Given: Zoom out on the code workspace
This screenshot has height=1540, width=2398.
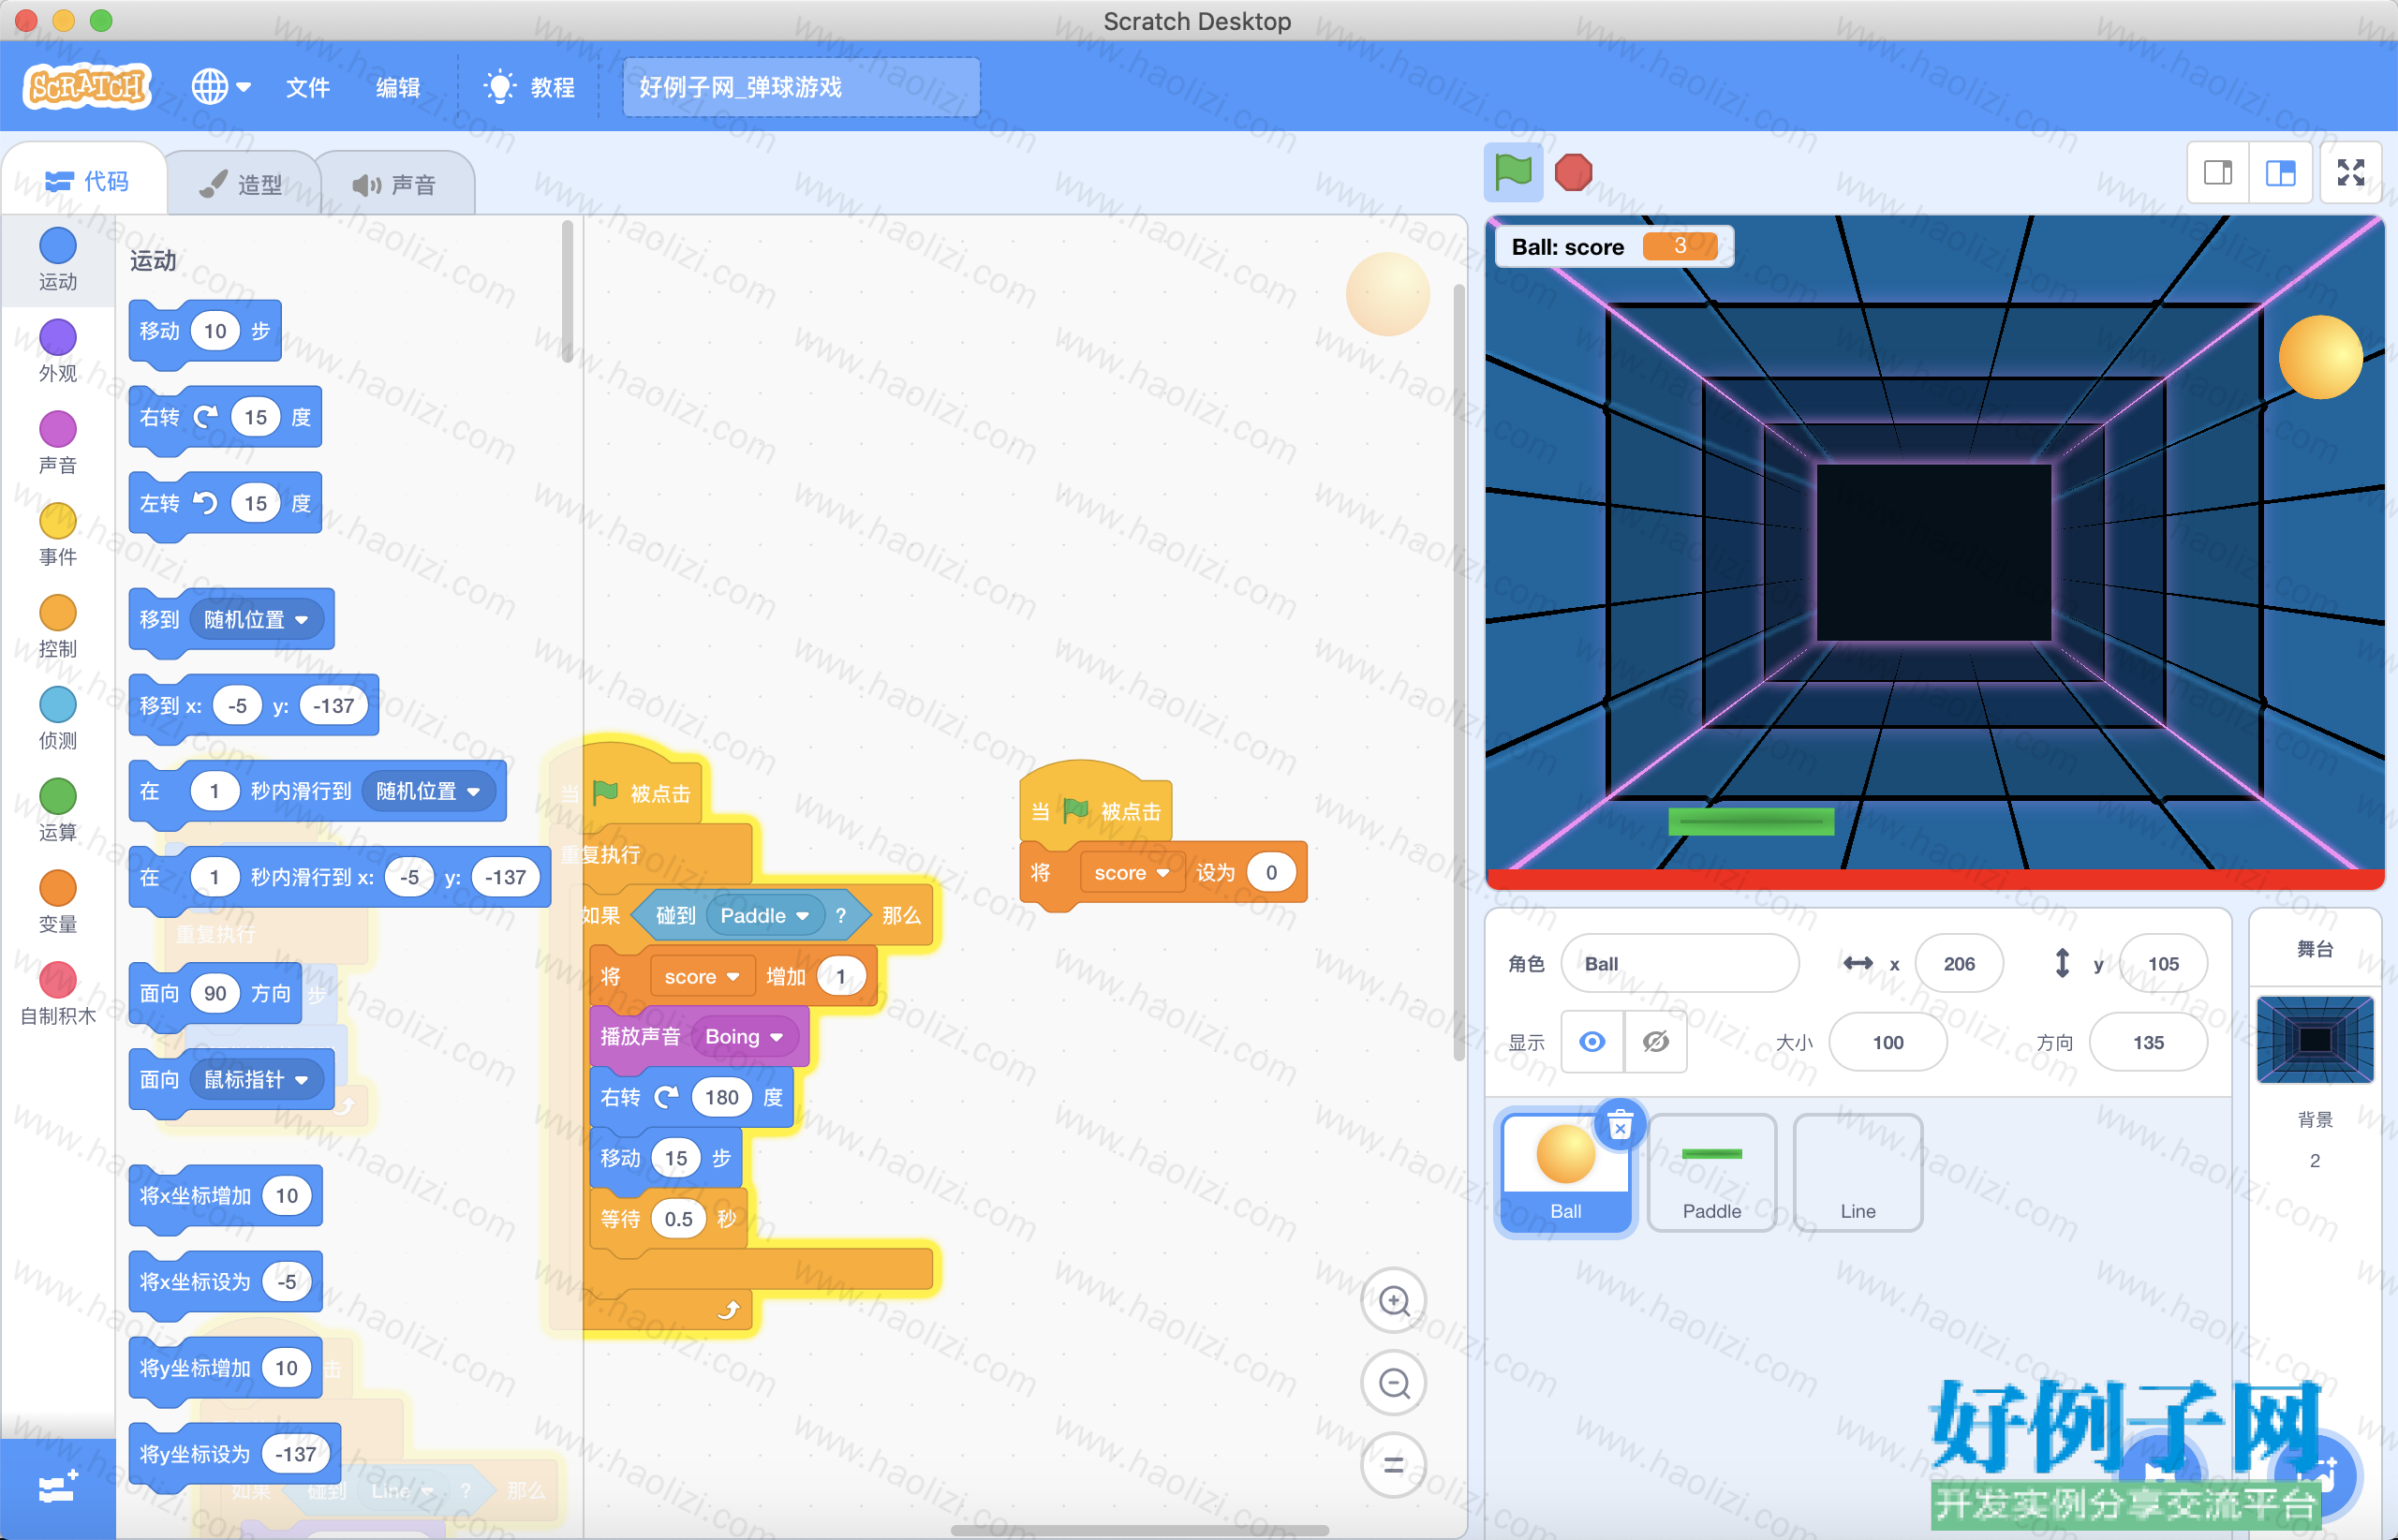Looking at the screenshot, I should click(1394, 1383).
